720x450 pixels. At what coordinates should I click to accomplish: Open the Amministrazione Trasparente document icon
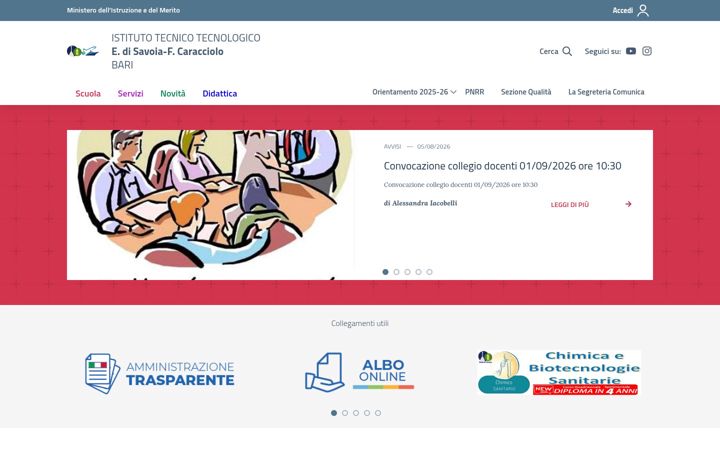coord(102,373)
